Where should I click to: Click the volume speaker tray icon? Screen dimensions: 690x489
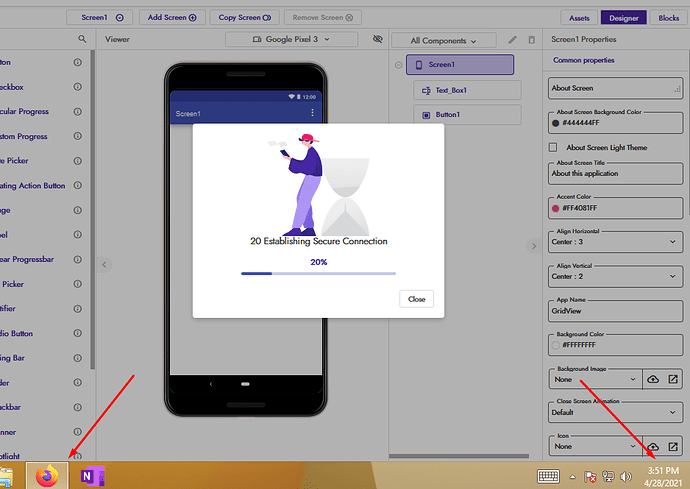pyautogui.click(x=625, y=476)
